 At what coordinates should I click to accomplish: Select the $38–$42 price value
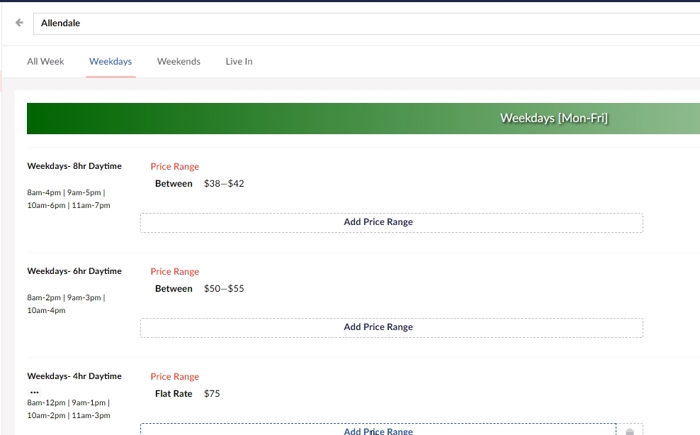click(x=224, y=184)
